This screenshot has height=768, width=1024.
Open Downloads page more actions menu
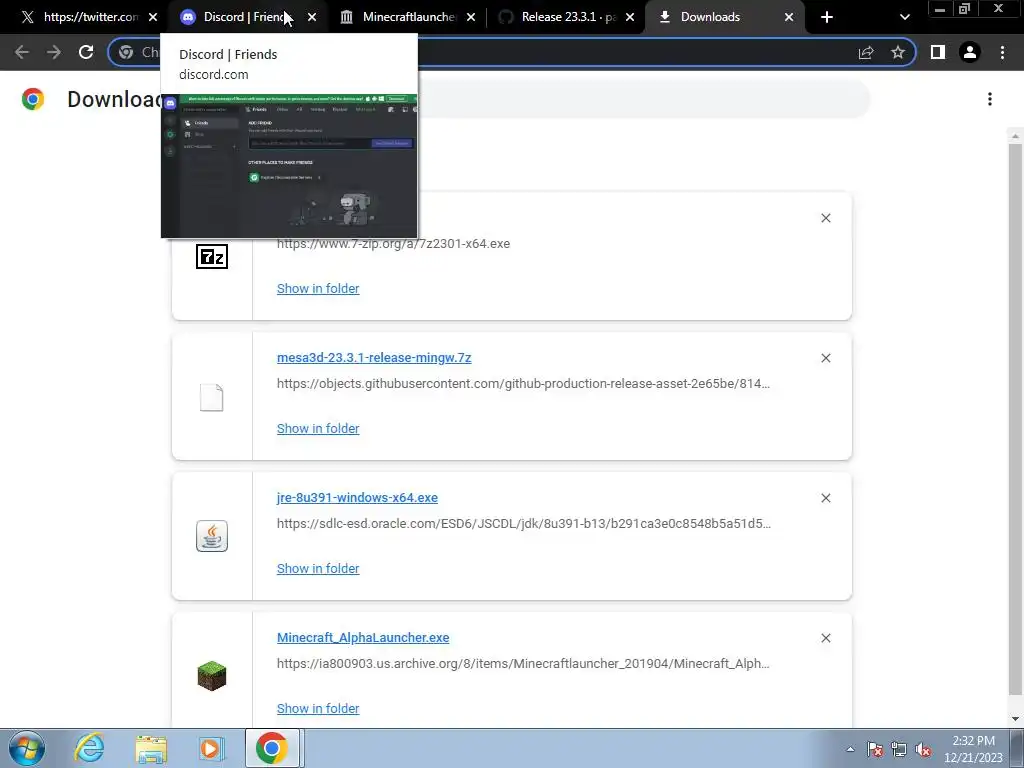tap(990, 99)
